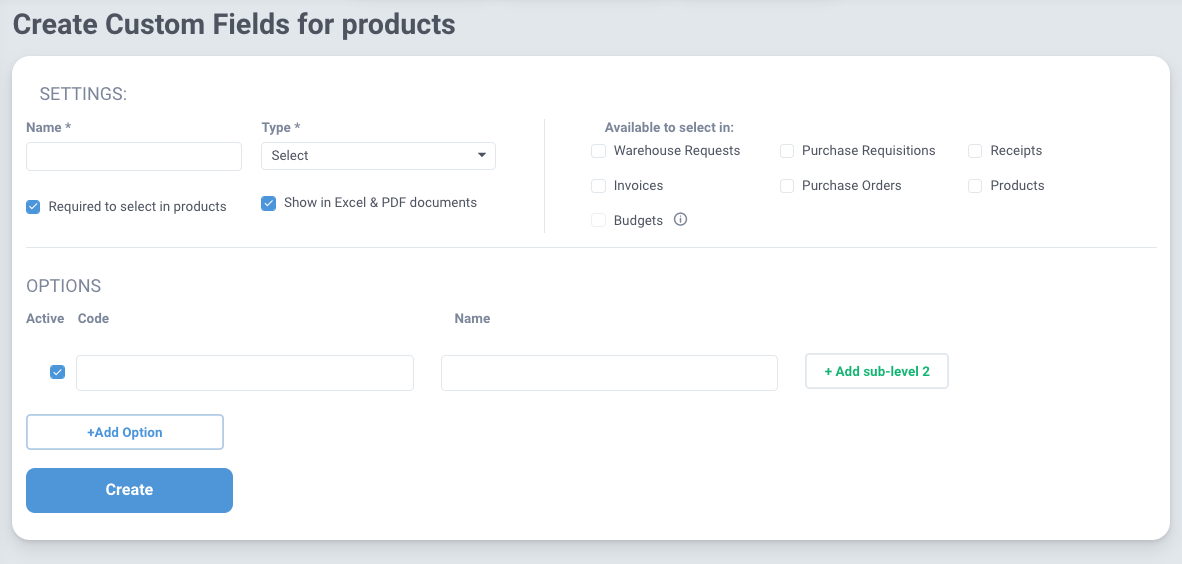Toggle the Budgets checkbox

599,220
